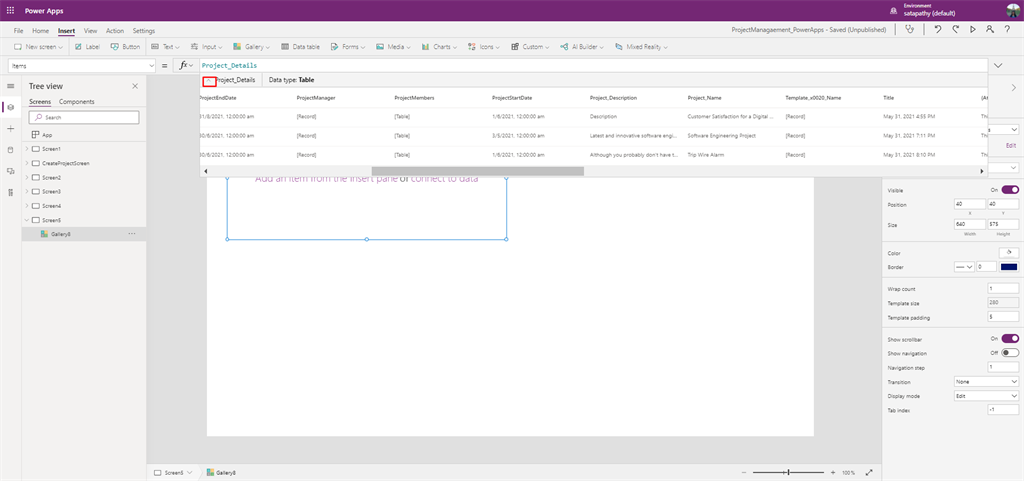Open the app launcher waffle icon

pyautogui.click(x=10, y=10)
